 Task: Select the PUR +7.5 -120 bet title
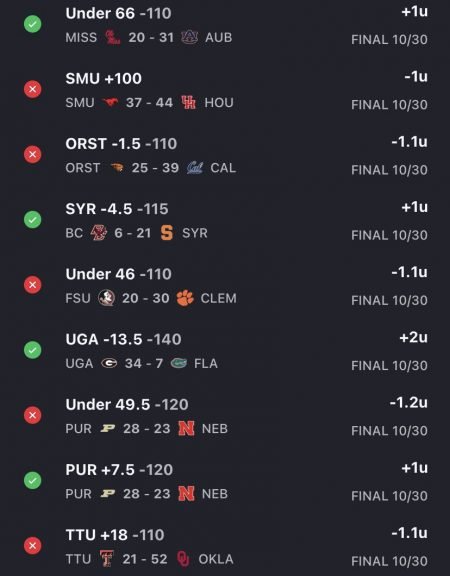(x=119, y=470)
